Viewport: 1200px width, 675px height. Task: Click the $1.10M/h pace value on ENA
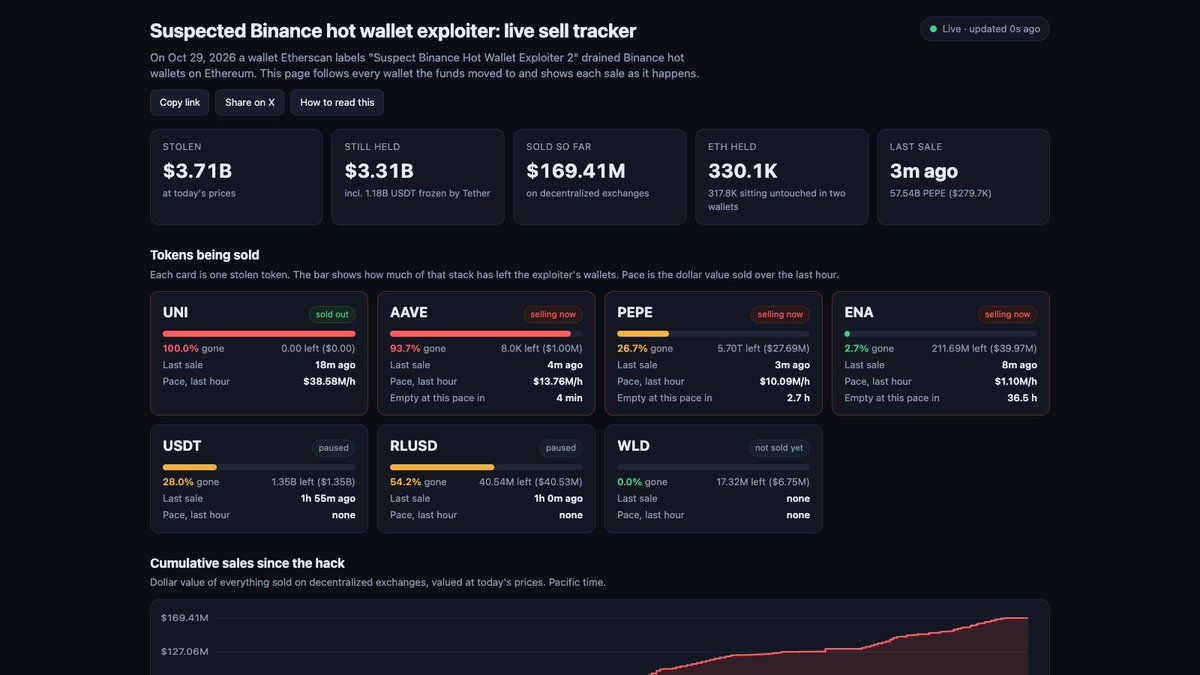1015,381
